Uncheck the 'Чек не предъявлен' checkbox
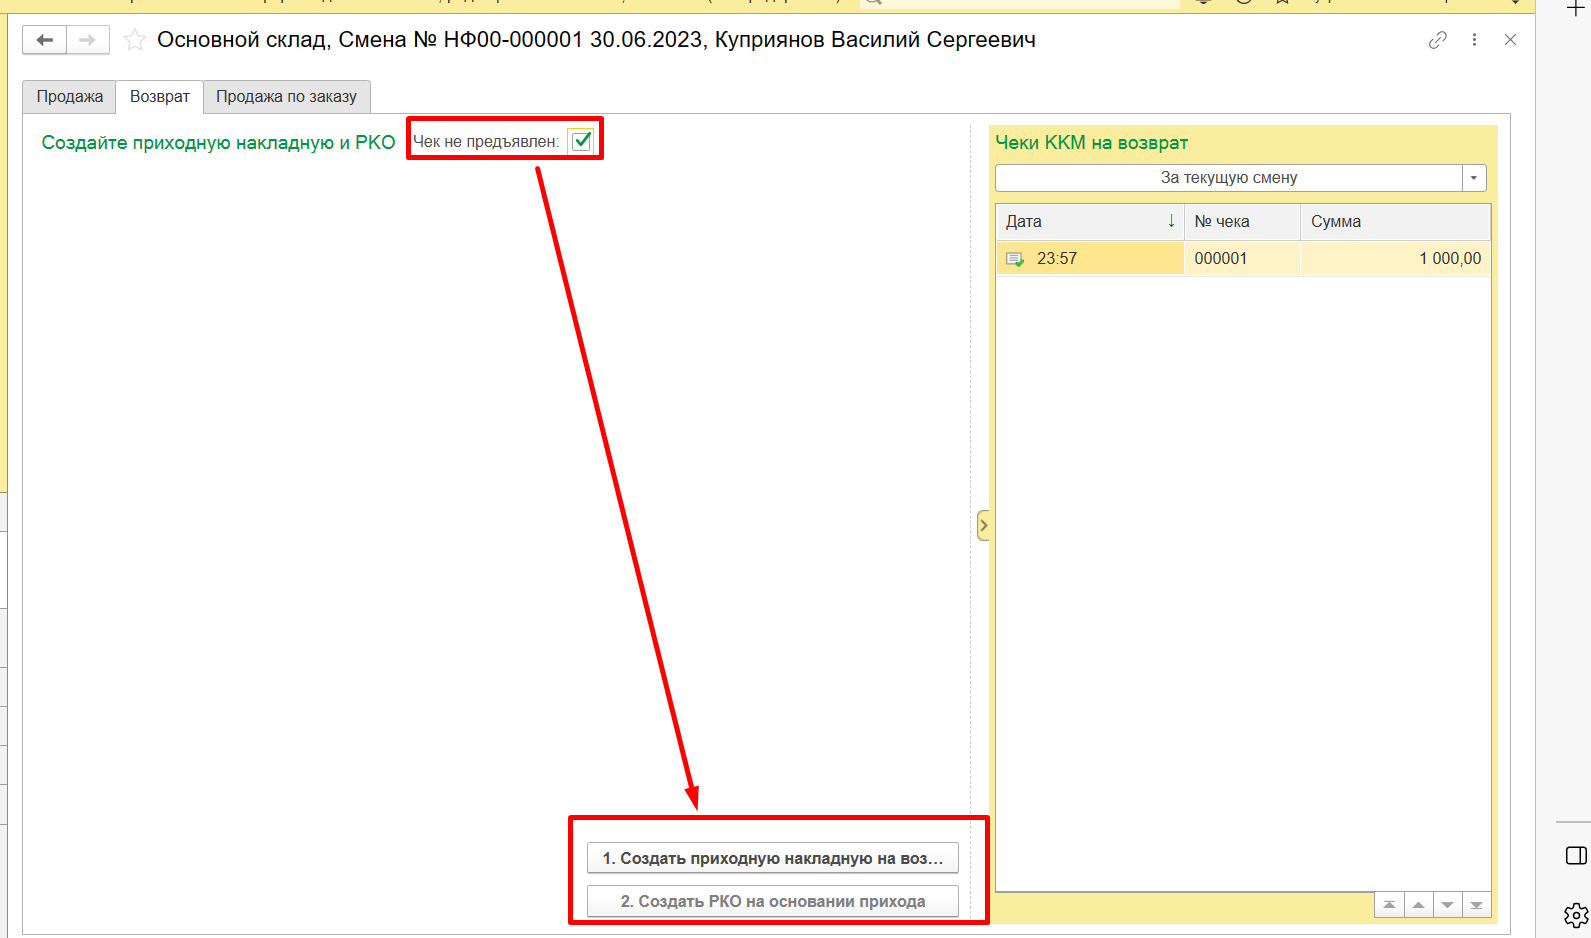 [581, 141]
